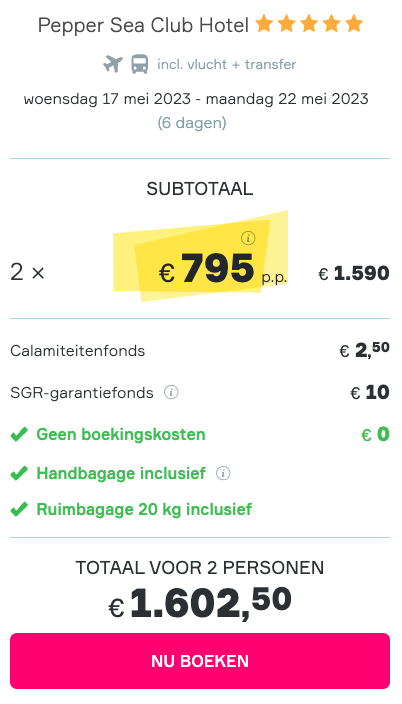
Task: Open the price info icon above 795
Action: (248, 238)
